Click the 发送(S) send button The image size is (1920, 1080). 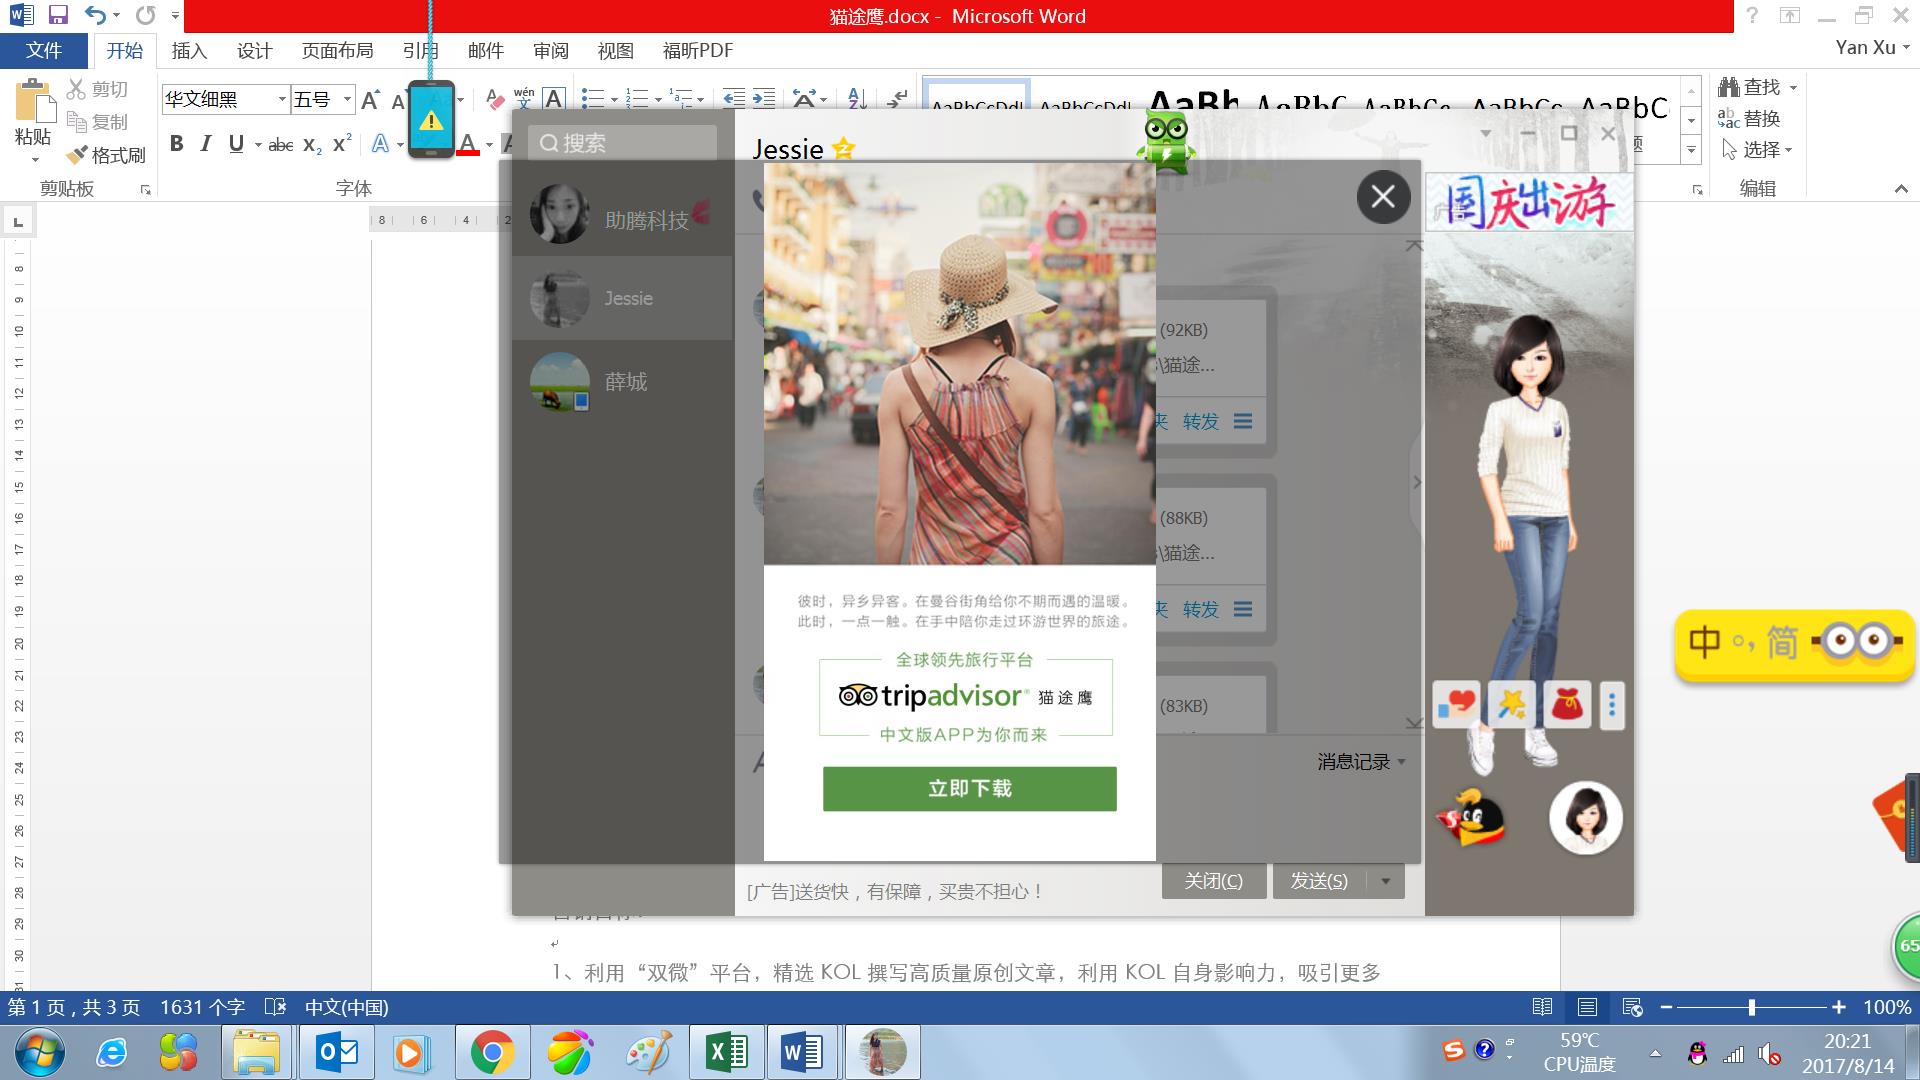[x=1319, y=881]
